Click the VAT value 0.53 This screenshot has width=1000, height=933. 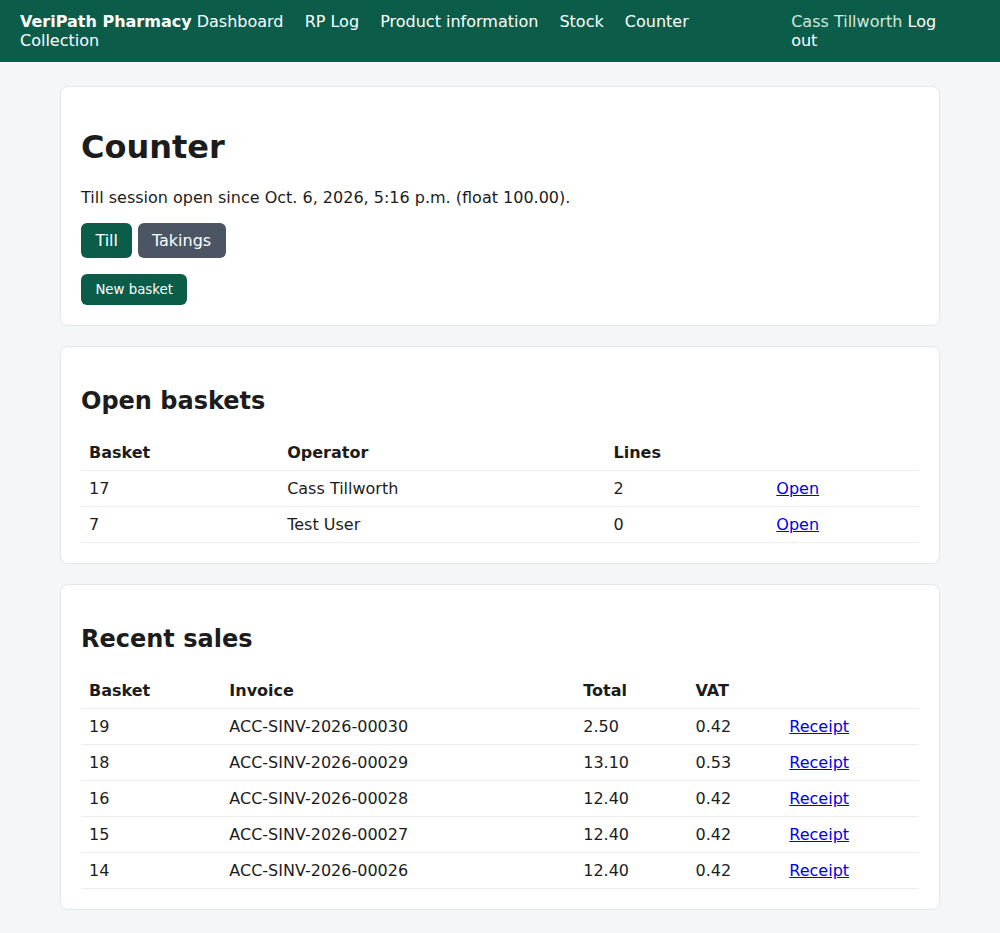click(x=713, y=762)
